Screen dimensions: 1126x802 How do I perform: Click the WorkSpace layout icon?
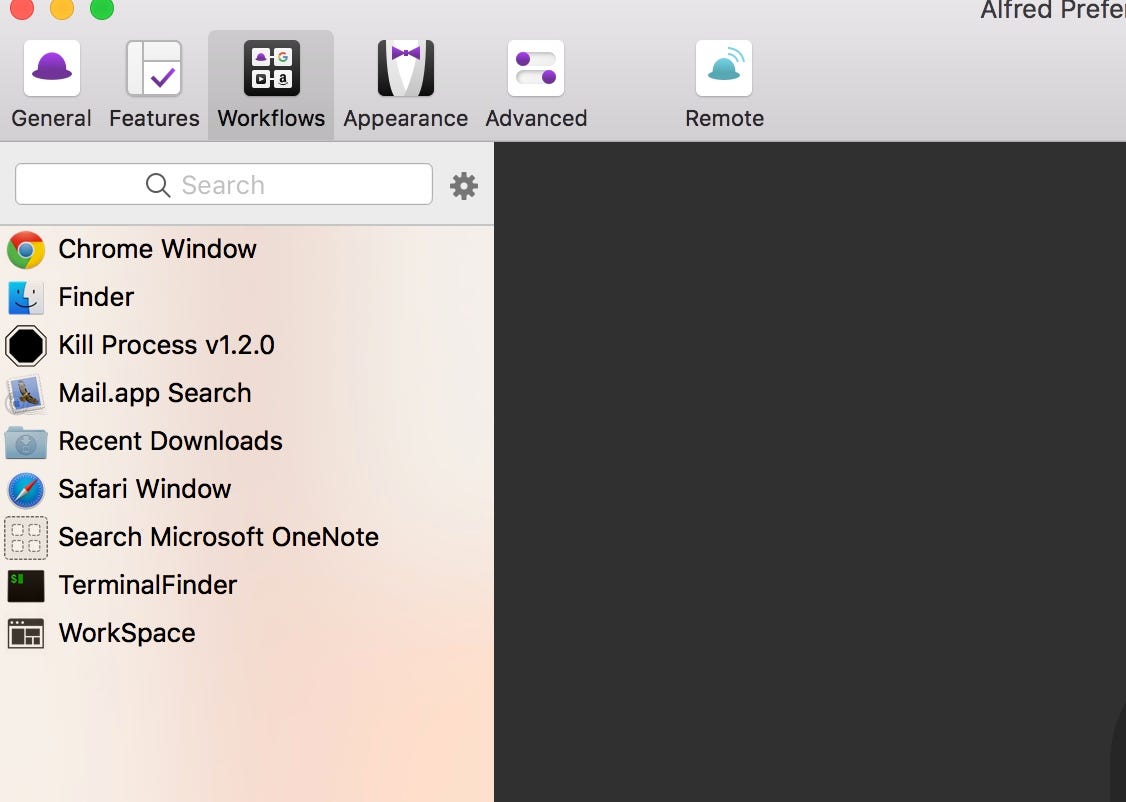click(26, 634)
